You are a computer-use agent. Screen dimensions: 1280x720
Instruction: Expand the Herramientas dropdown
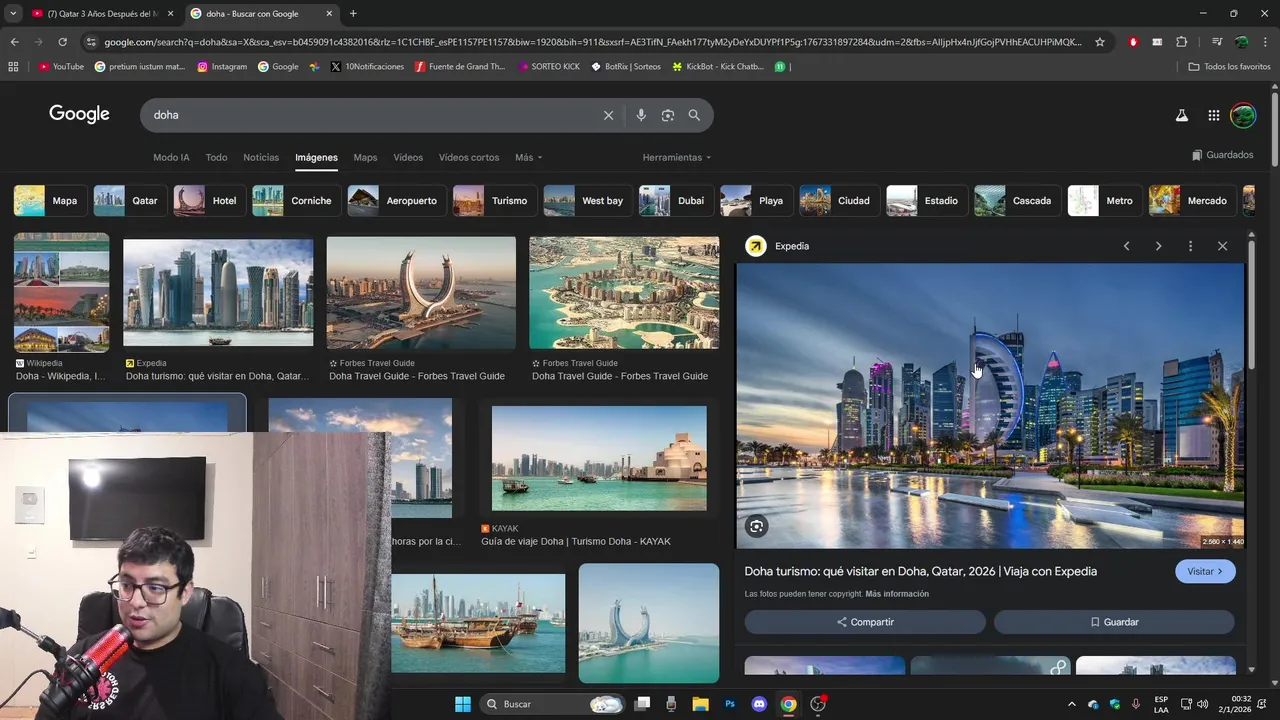point(677,157)
